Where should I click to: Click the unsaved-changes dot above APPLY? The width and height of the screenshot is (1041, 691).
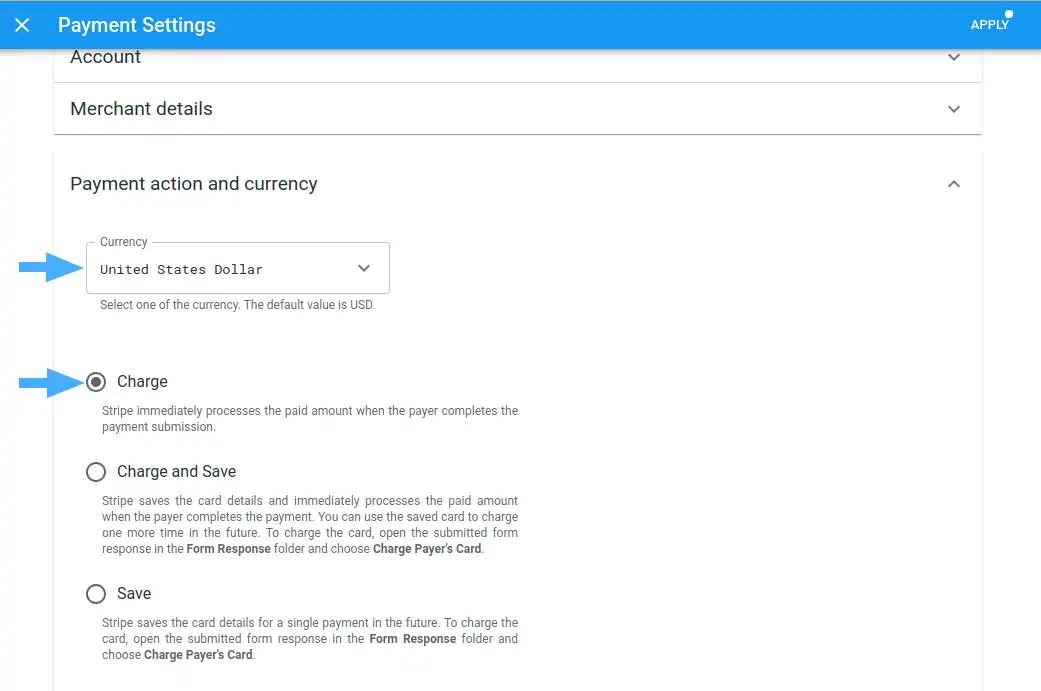pos(1006,11)
